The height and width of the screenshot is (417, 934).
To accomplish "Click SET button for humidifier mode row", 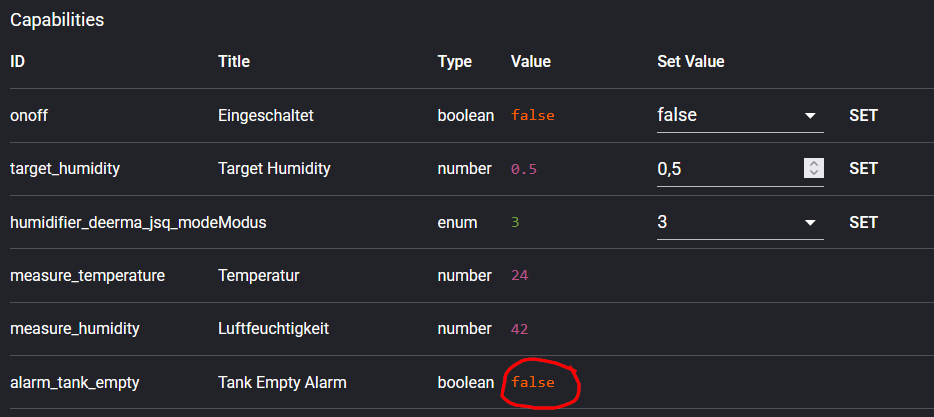I will [x=863, y=222].
